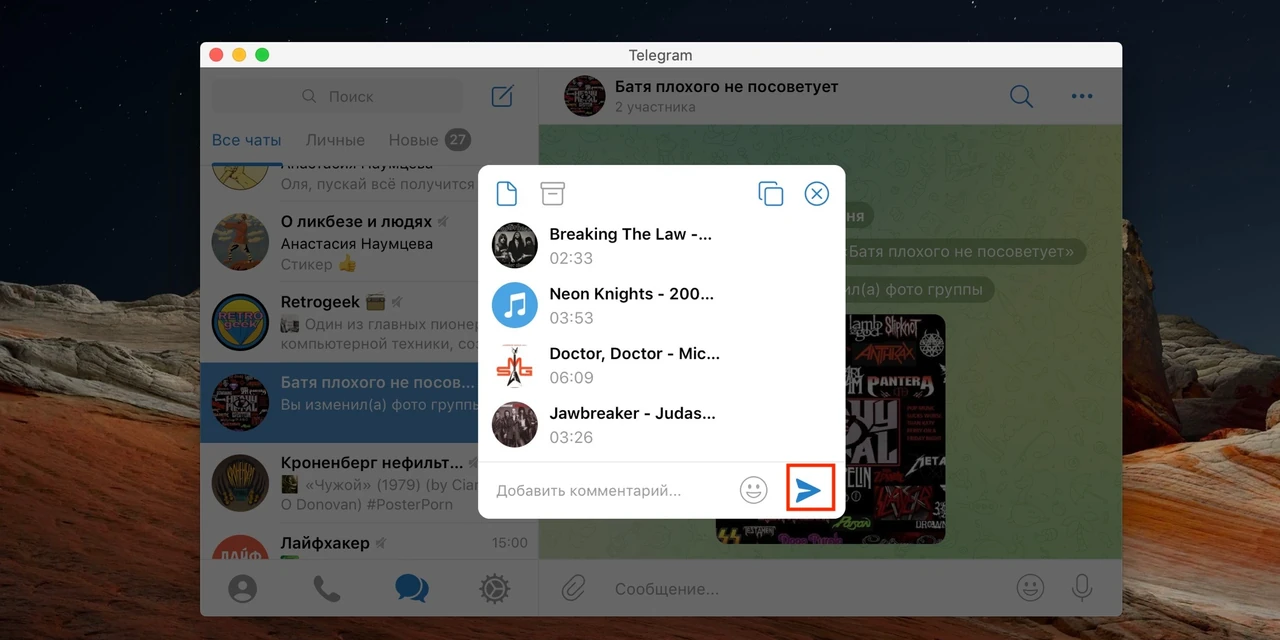Screen dimensions: 1280x640
Task: Switch to the 'Личные' tab
Action: click(x=335, y=140)
